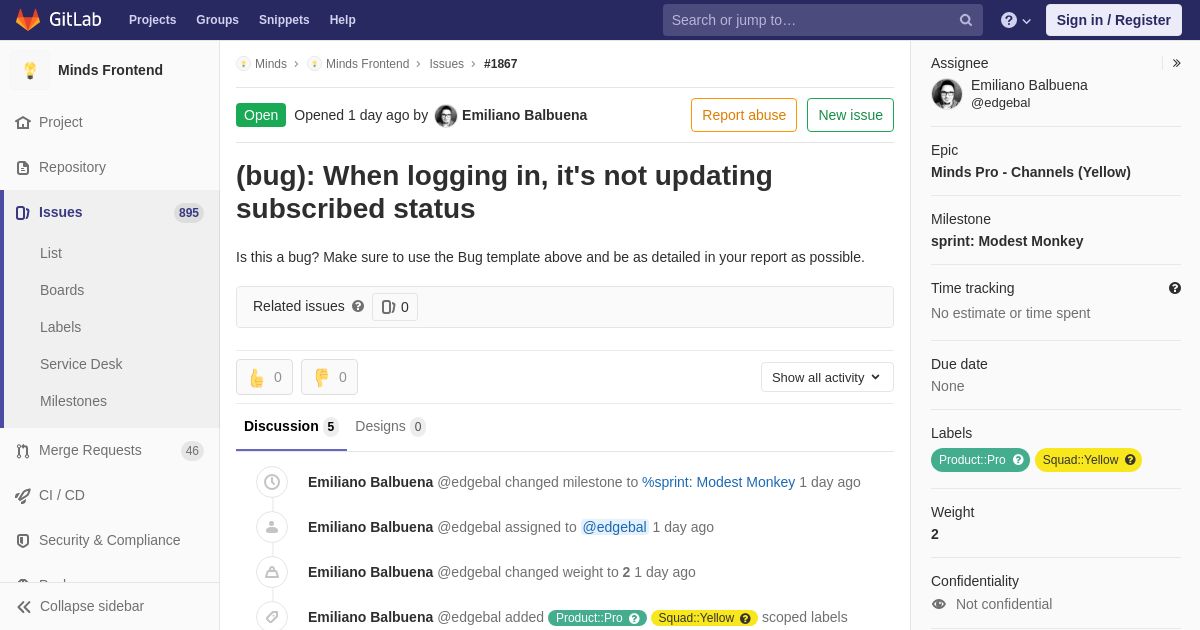Click the Collapse sidebar double-chevron icon

24,606
